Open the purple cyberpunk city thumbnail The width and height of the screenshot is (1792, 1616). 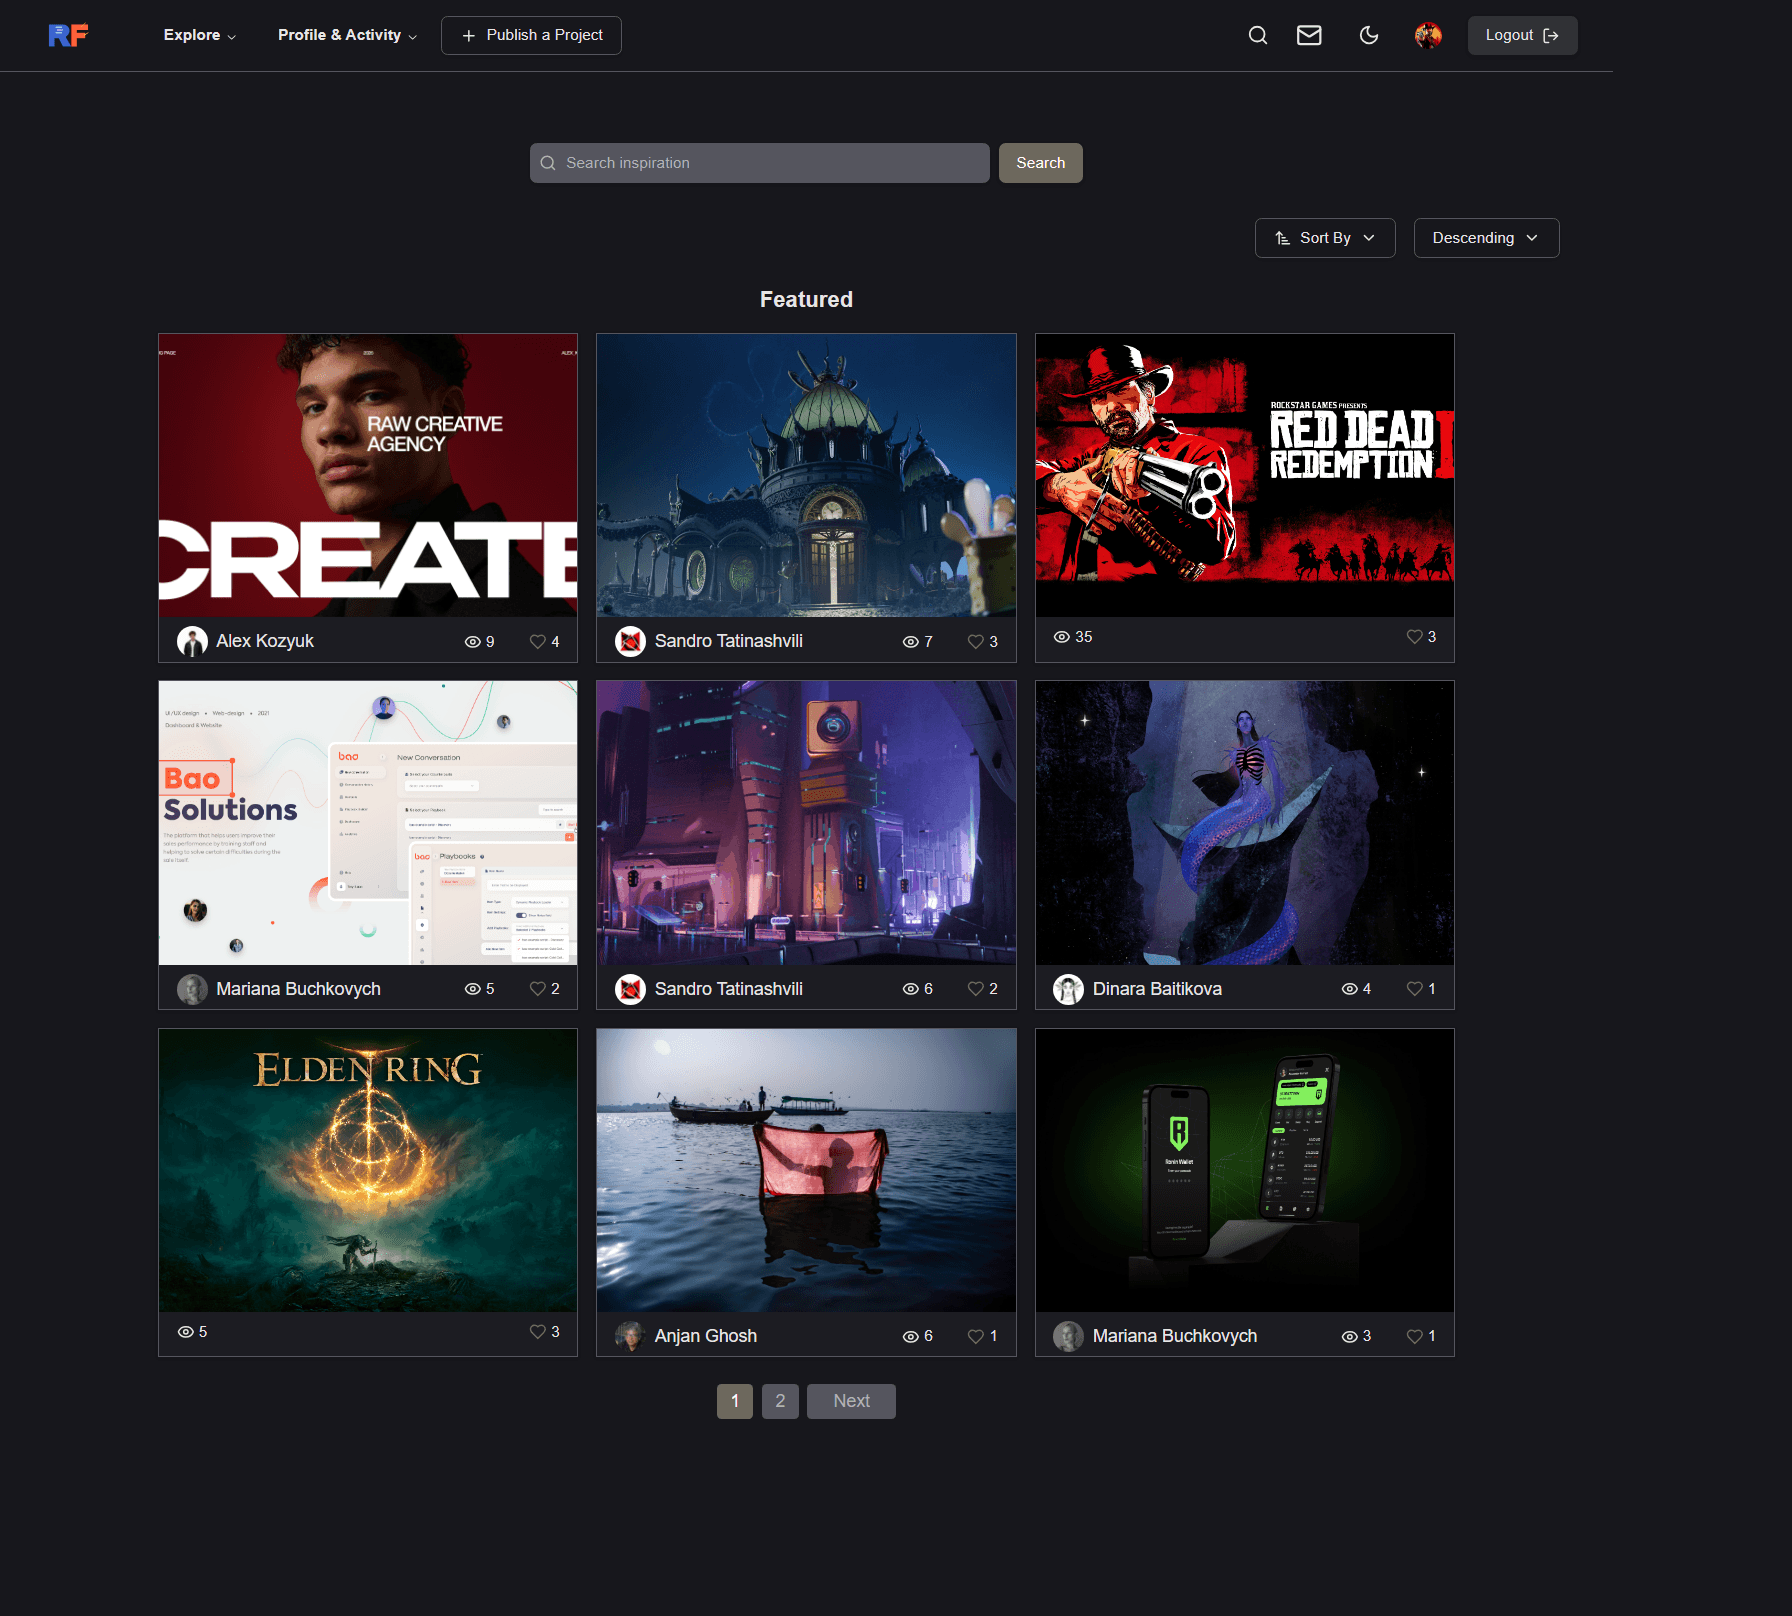[806, 823]
